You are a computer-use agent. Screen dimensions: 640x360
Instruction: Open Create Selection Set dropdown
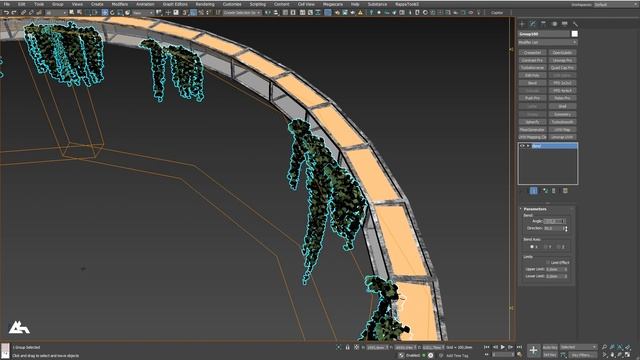pyautogui.click(x=242, y=13)
